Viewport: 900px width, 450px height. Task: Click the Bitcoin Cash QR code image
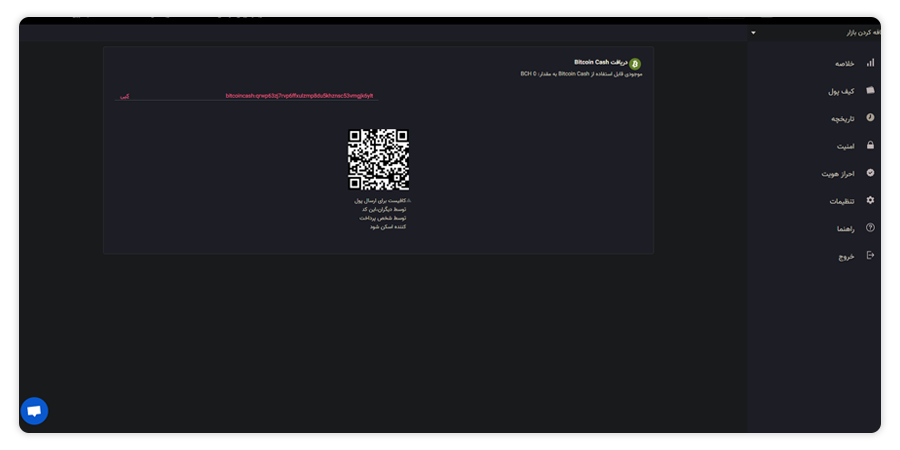point(378,159)
